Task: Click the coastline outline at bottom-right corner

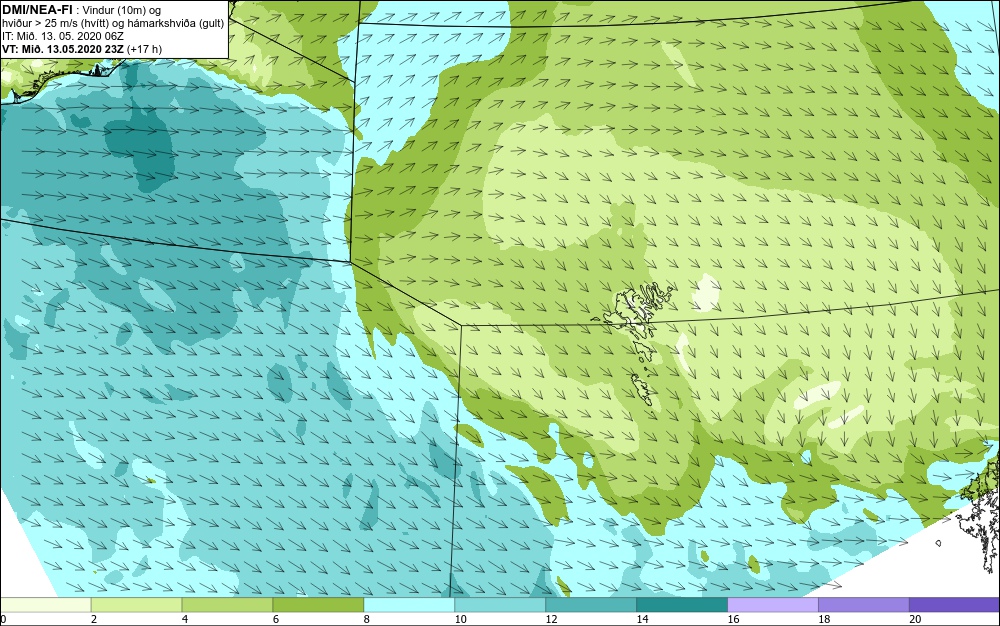Action: click(979, 516)
